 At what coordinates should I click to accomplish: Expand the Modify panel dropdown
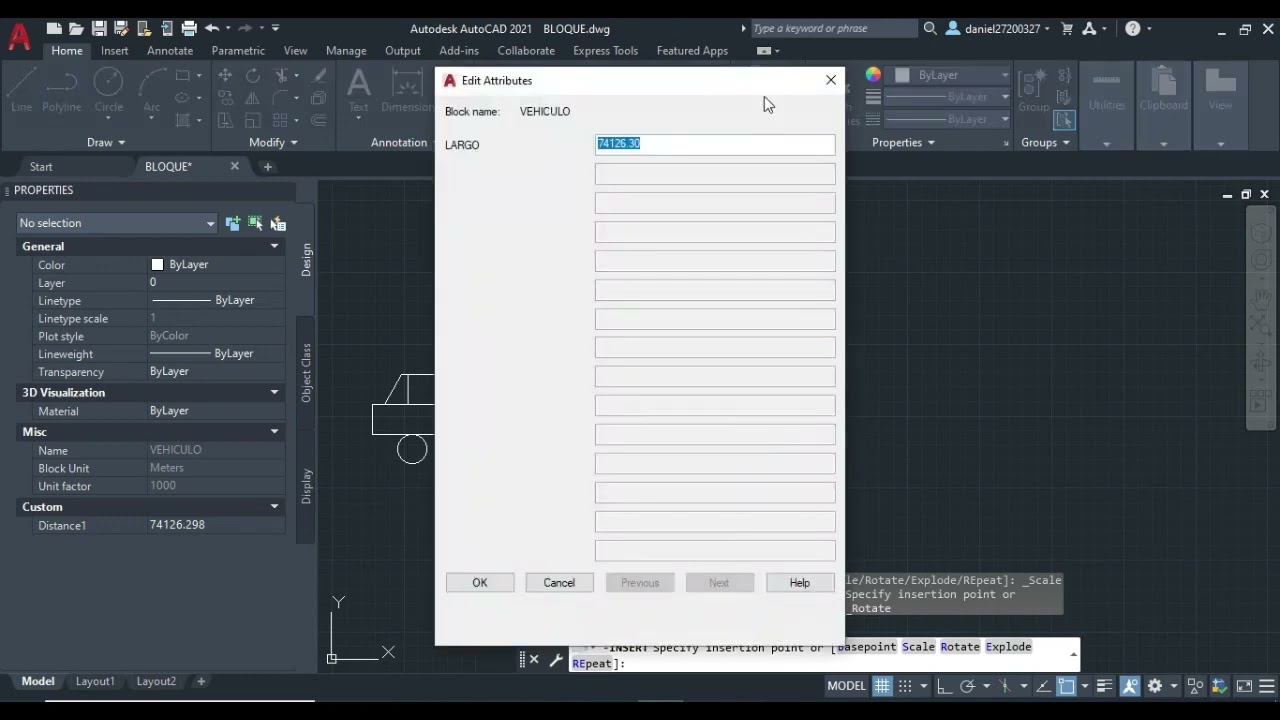(x=272, y=142)
